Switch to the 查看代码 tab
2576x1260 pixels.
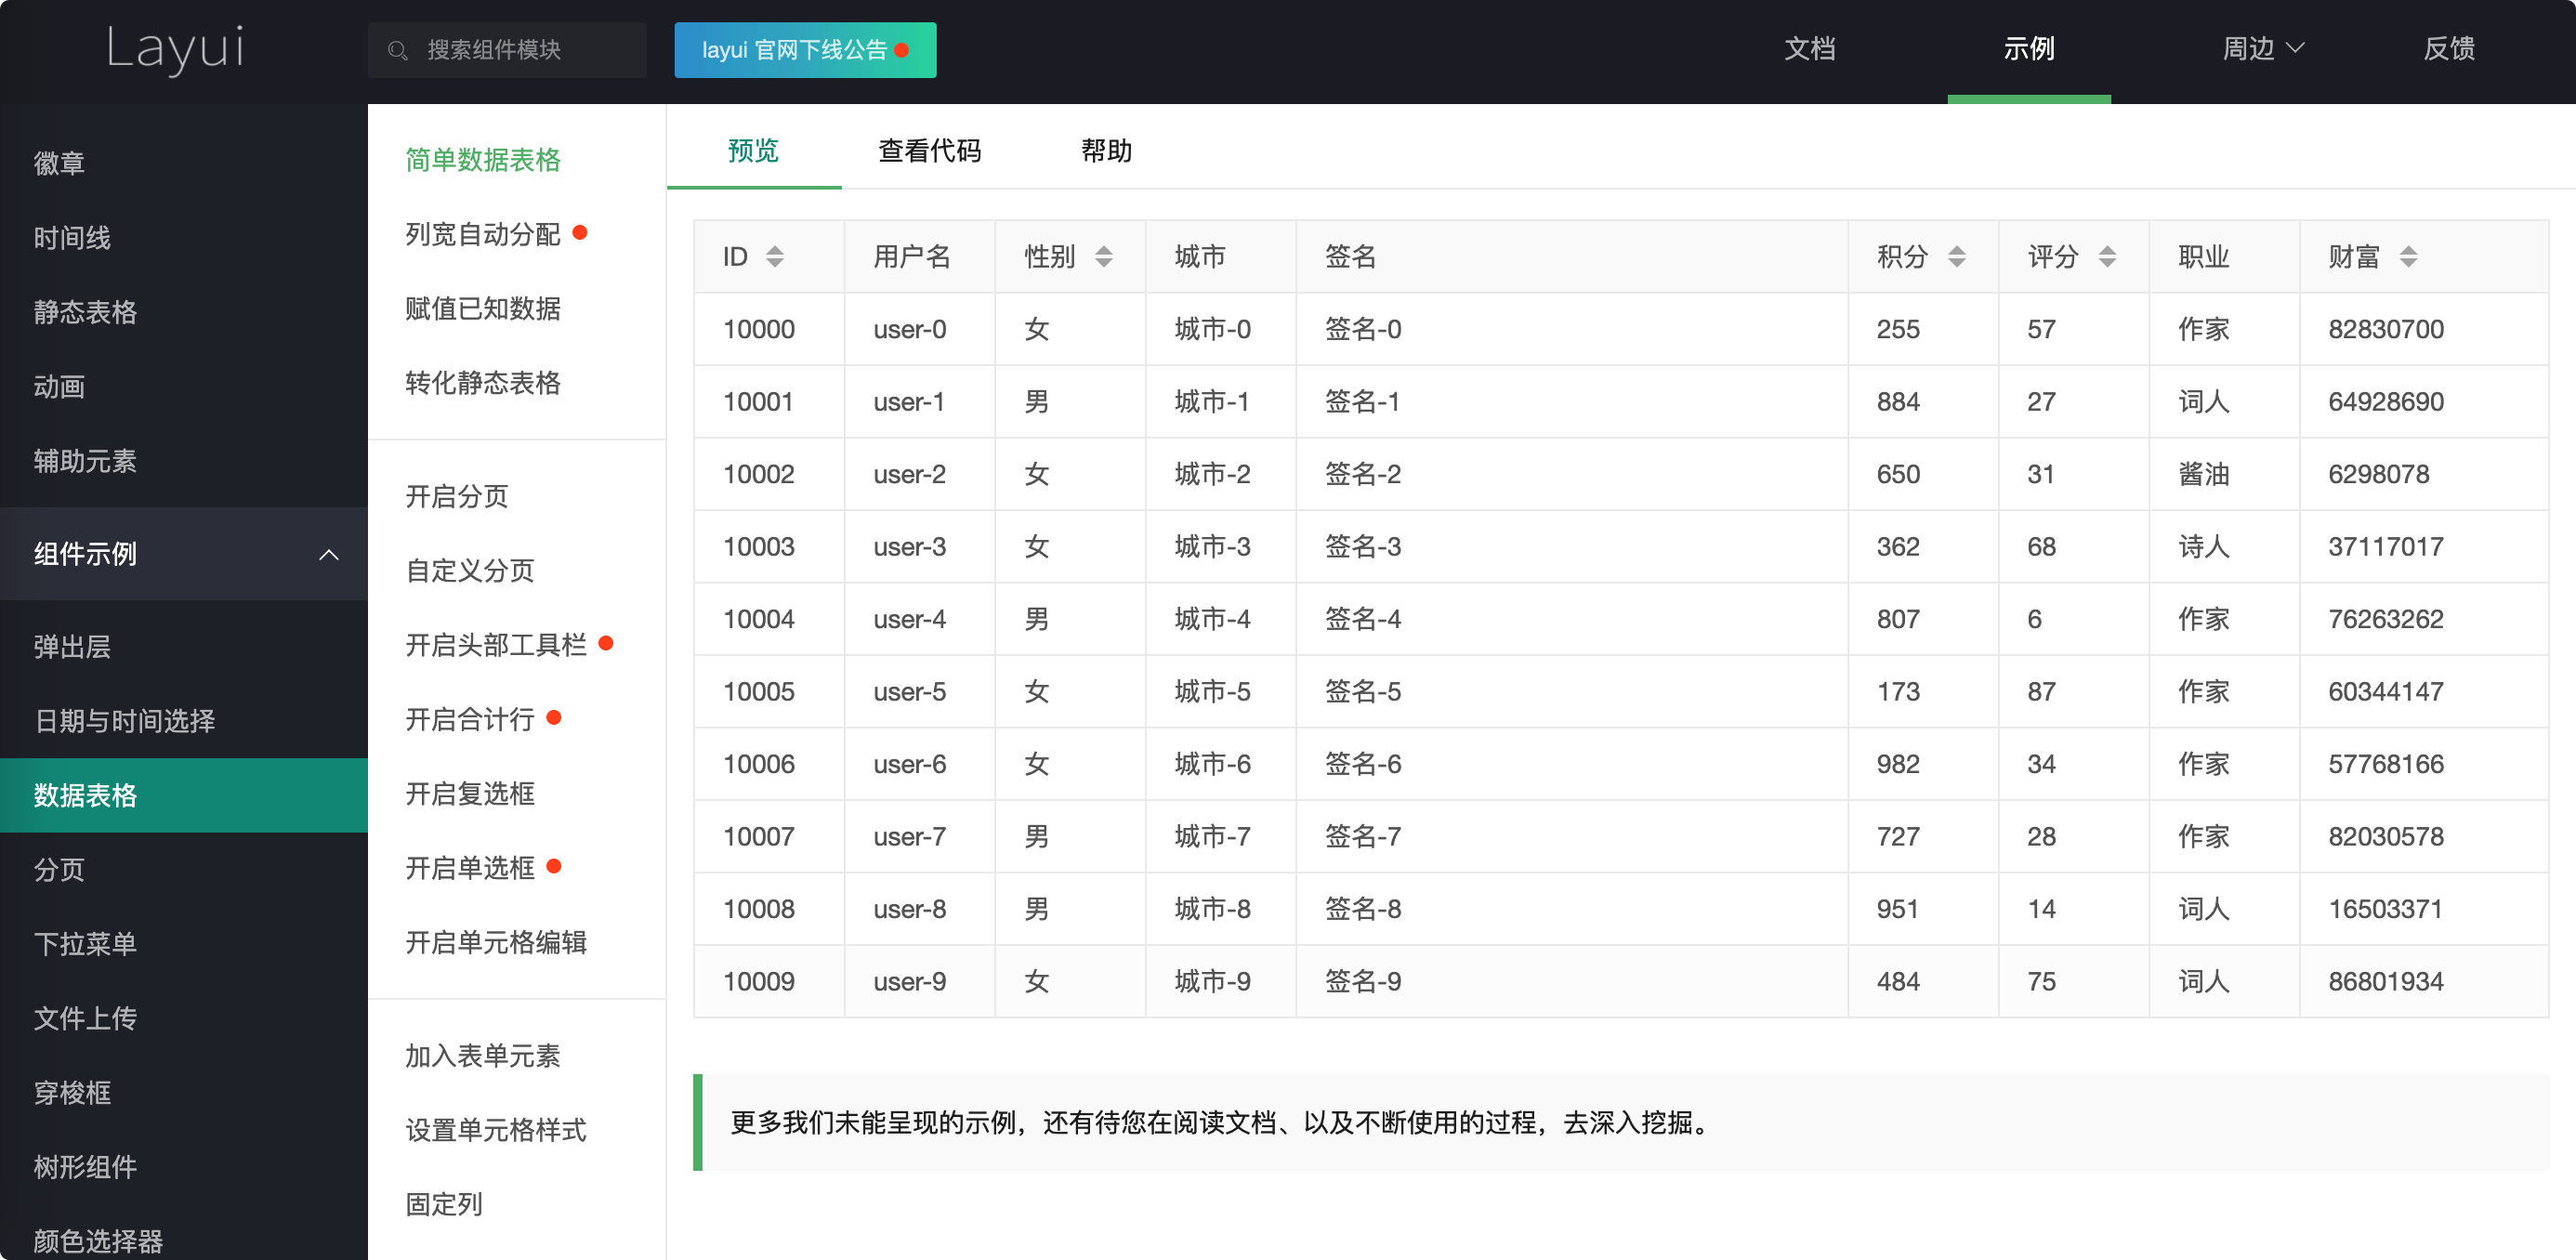929,150
